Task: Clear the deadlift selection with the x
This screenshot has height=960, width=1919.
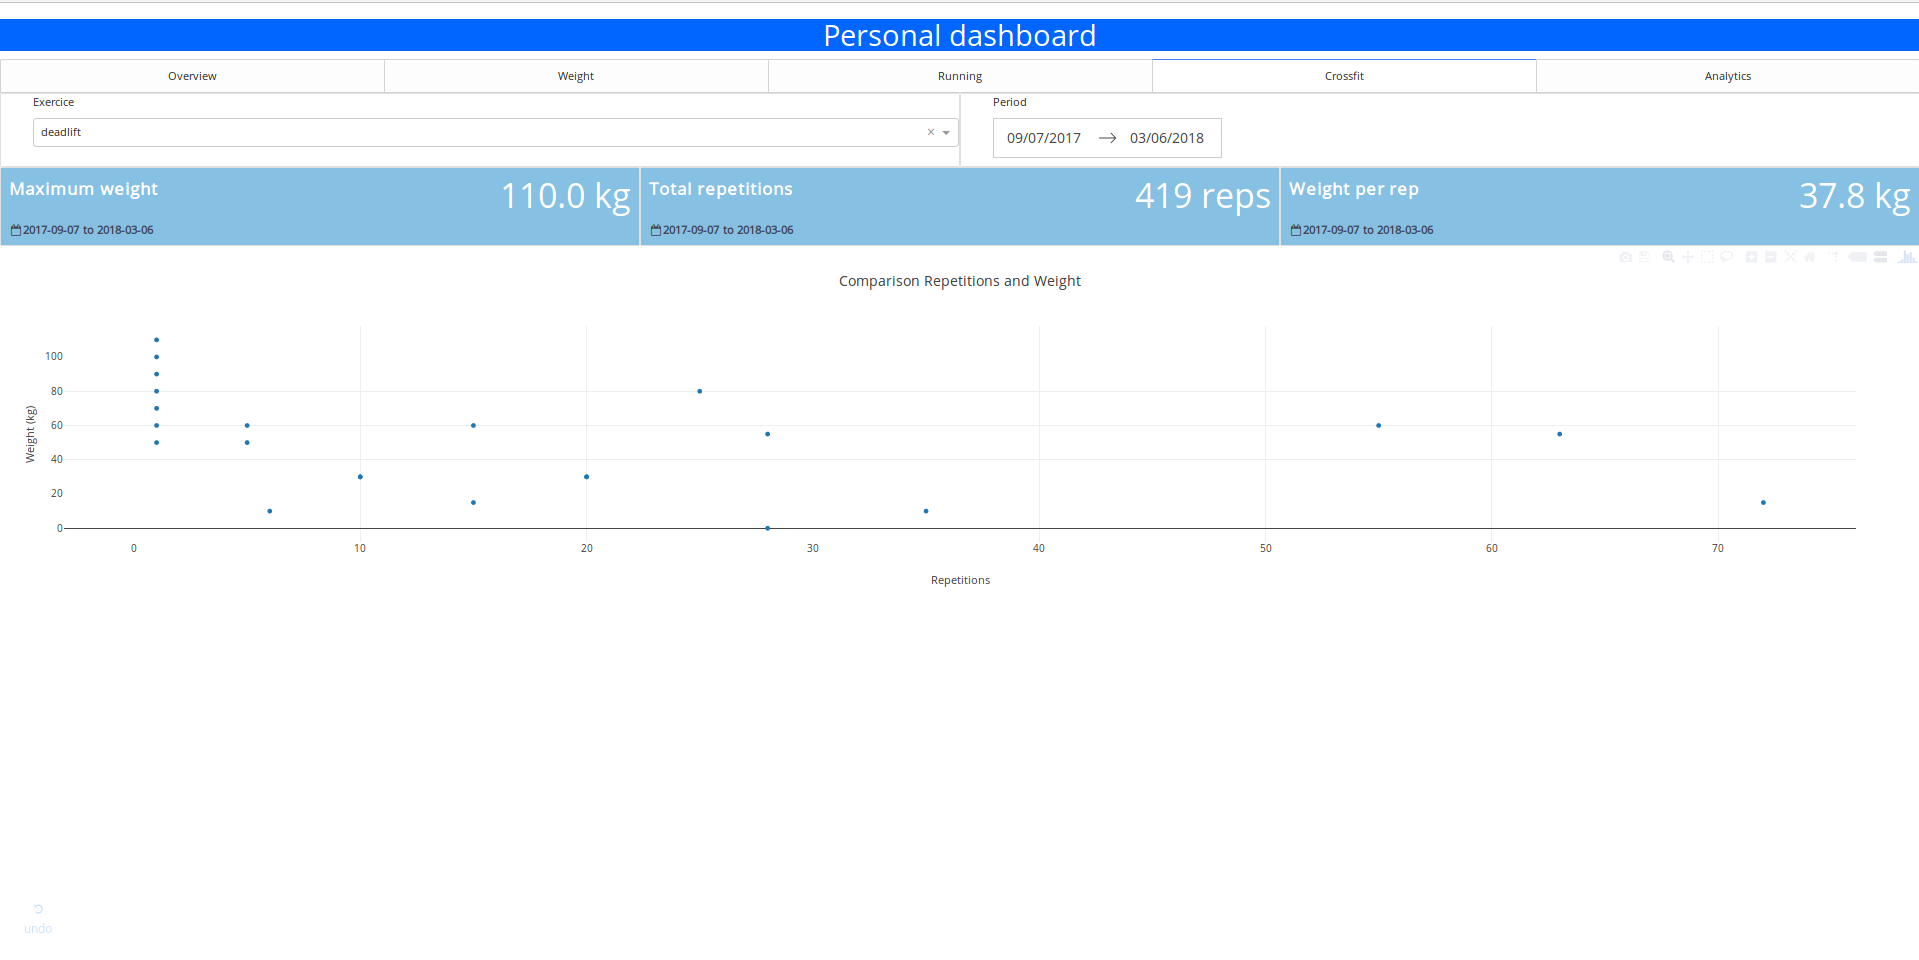Action: point(930,132)
